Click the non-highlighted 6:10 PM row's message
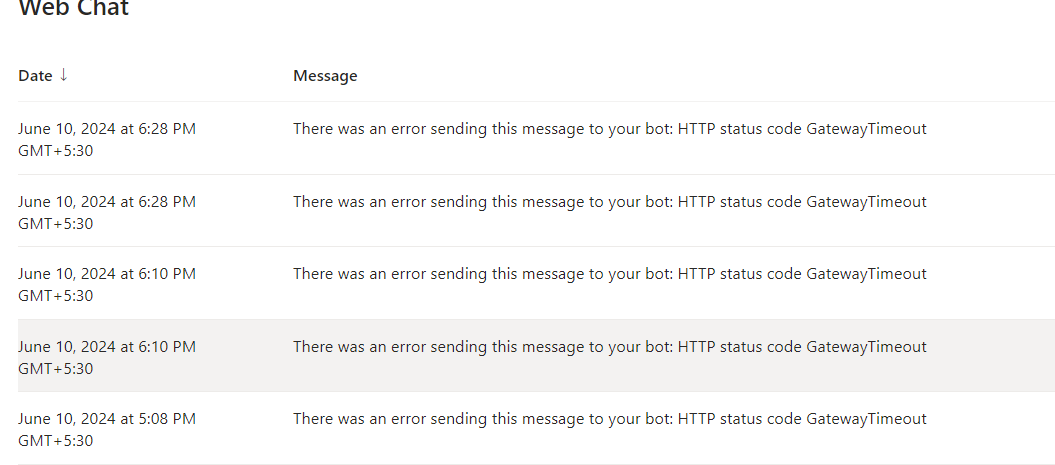Image resolution: width=1055 pixels, height=465 pixels. [609, 273]
